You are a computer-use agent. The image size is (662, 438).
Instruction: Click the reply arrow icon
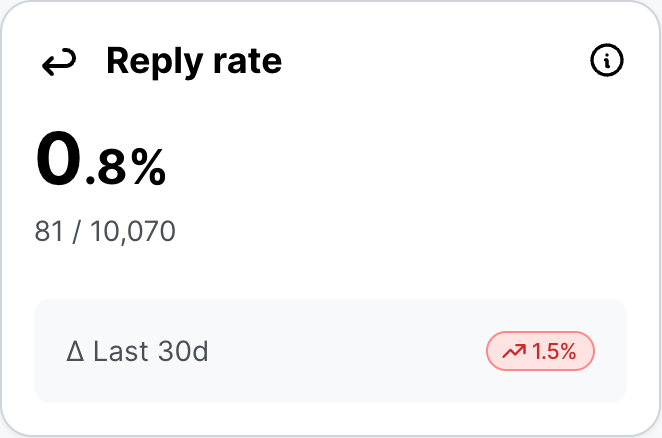point(58,63)
